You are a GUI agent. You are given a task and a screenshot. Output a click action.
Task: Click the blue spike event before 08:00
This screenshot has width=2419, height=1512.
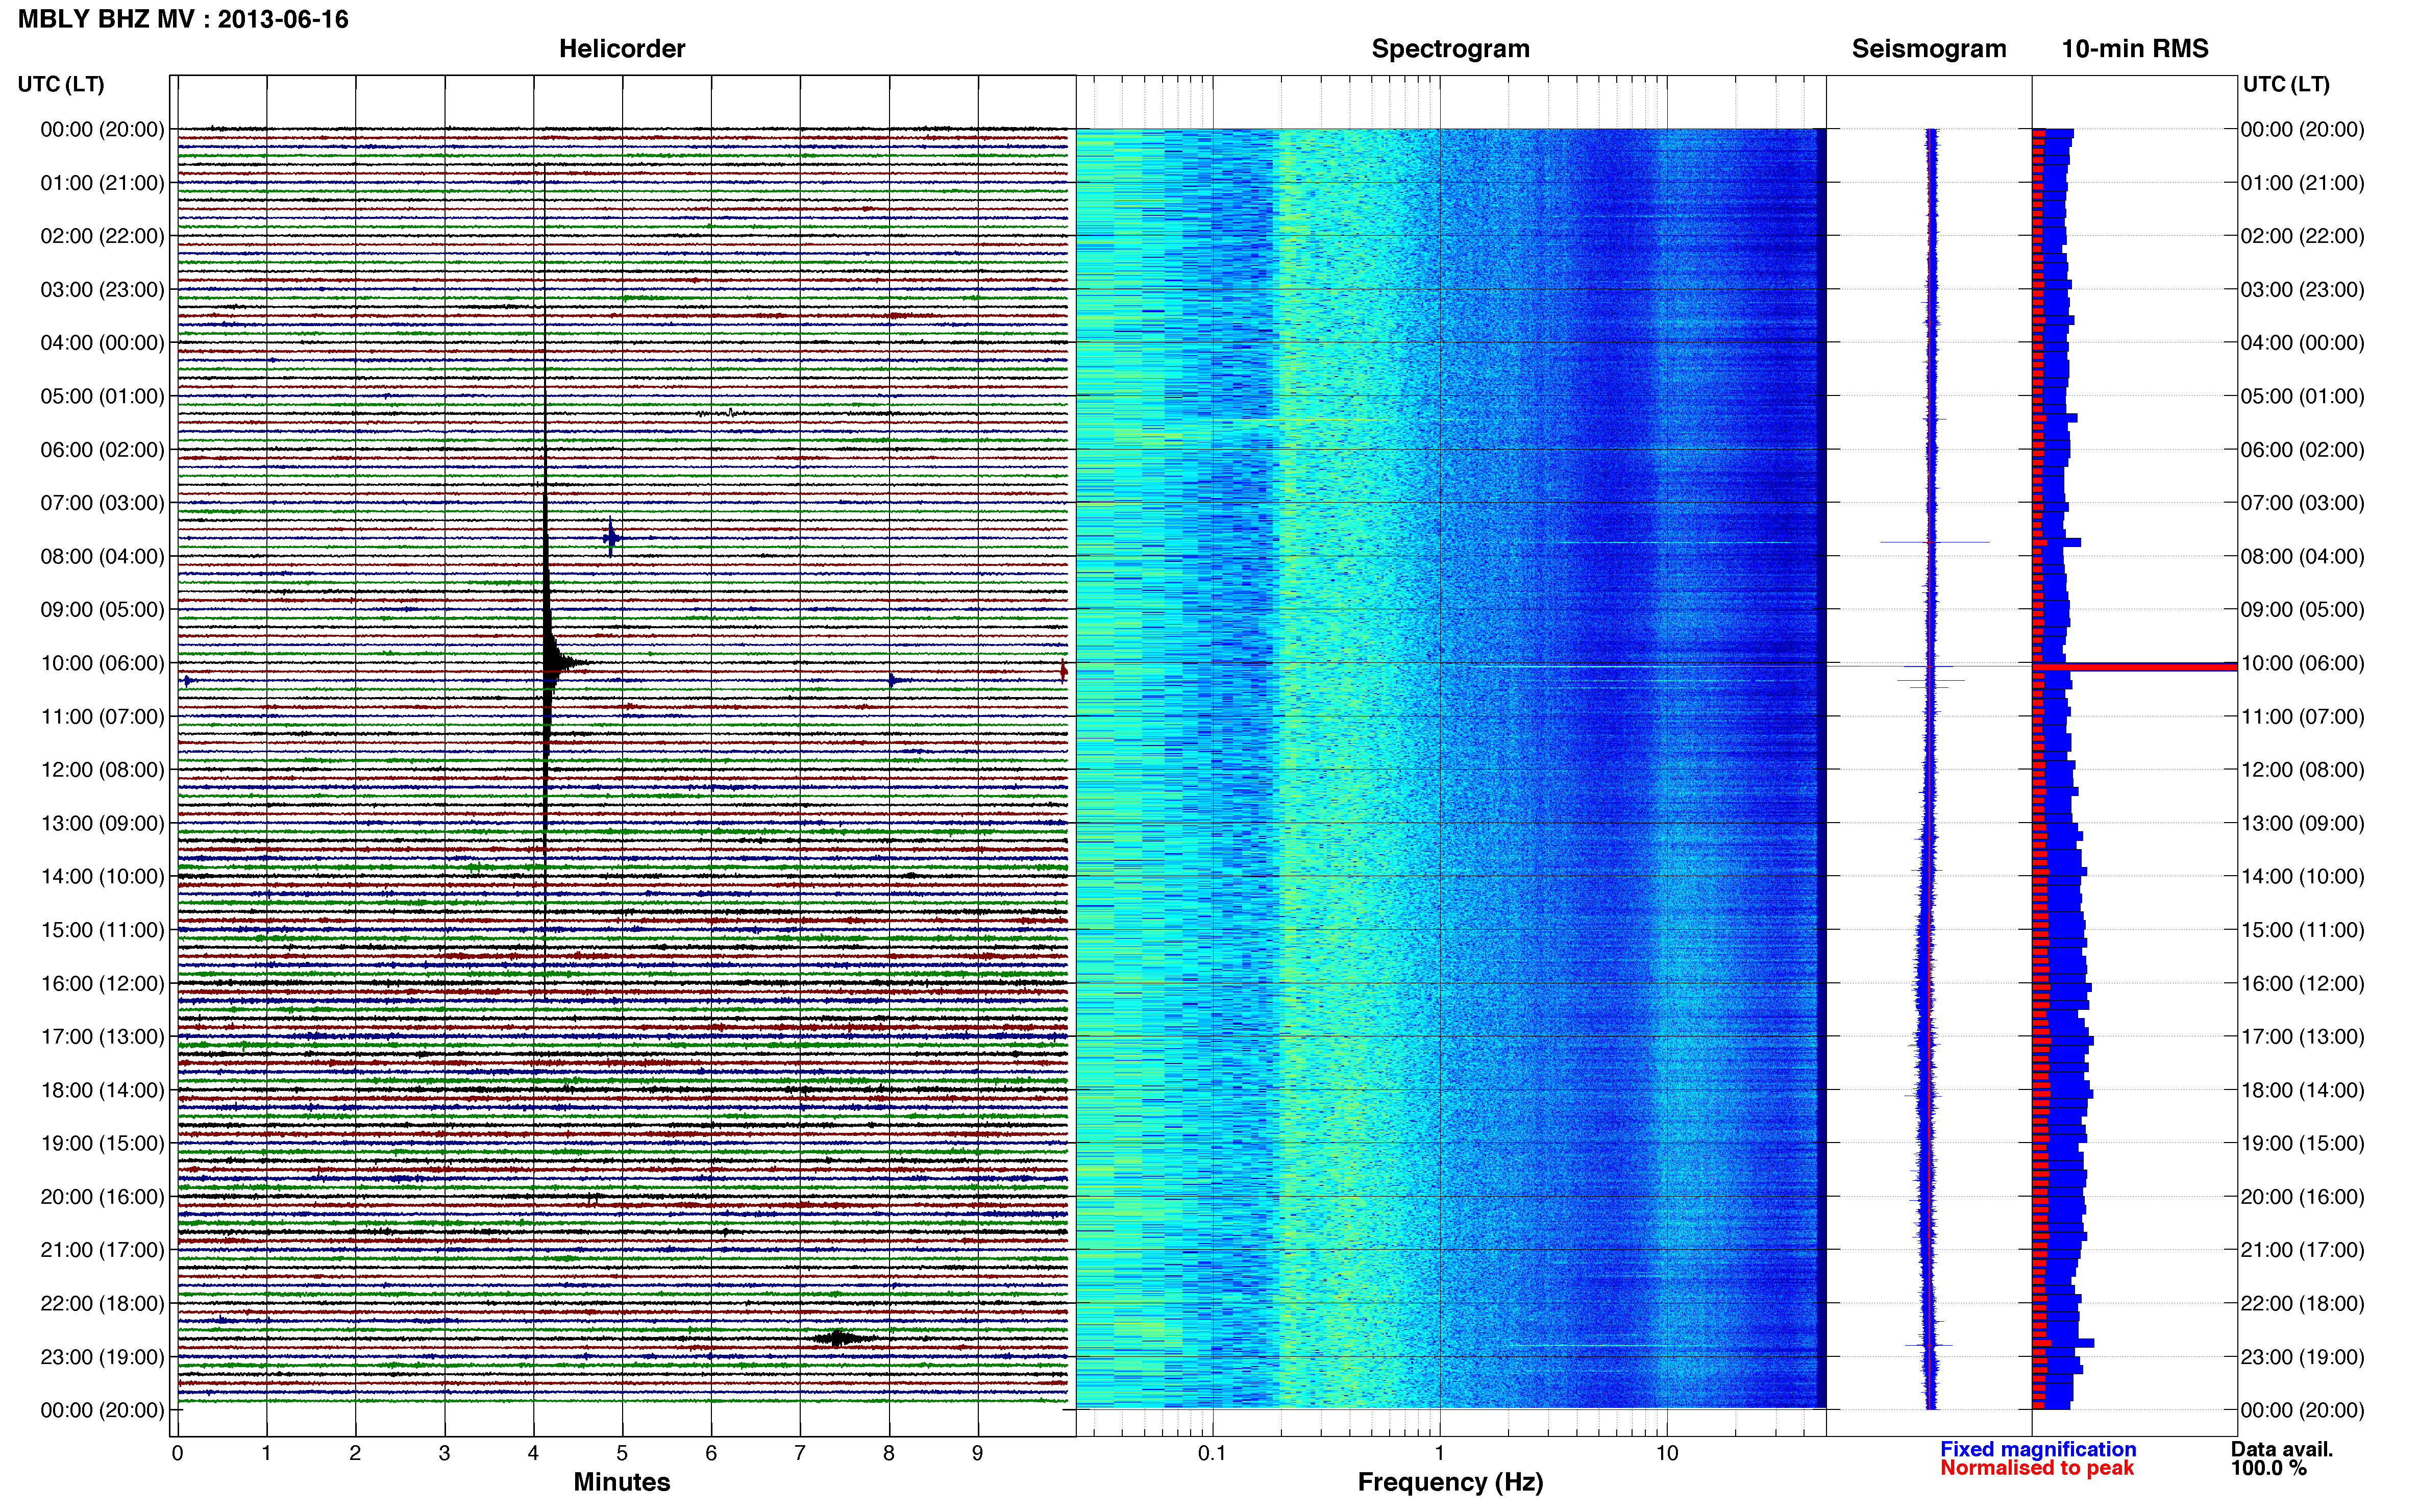point(611,538)
